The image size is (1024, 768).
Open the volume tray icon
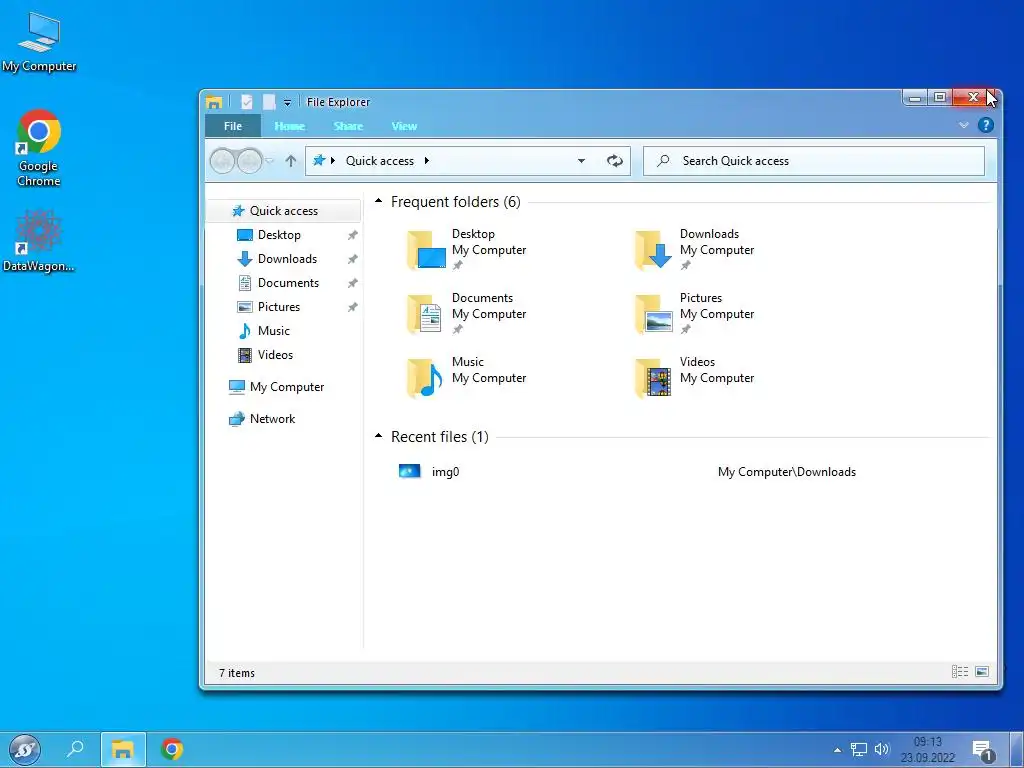coord(882,749)
